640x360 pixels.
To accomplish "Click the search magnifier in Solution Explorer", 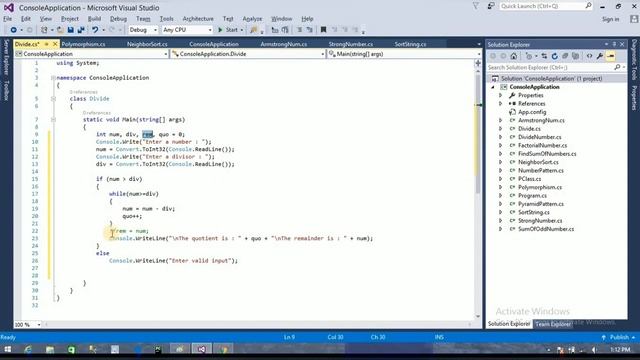I will [x=617, y=67].
